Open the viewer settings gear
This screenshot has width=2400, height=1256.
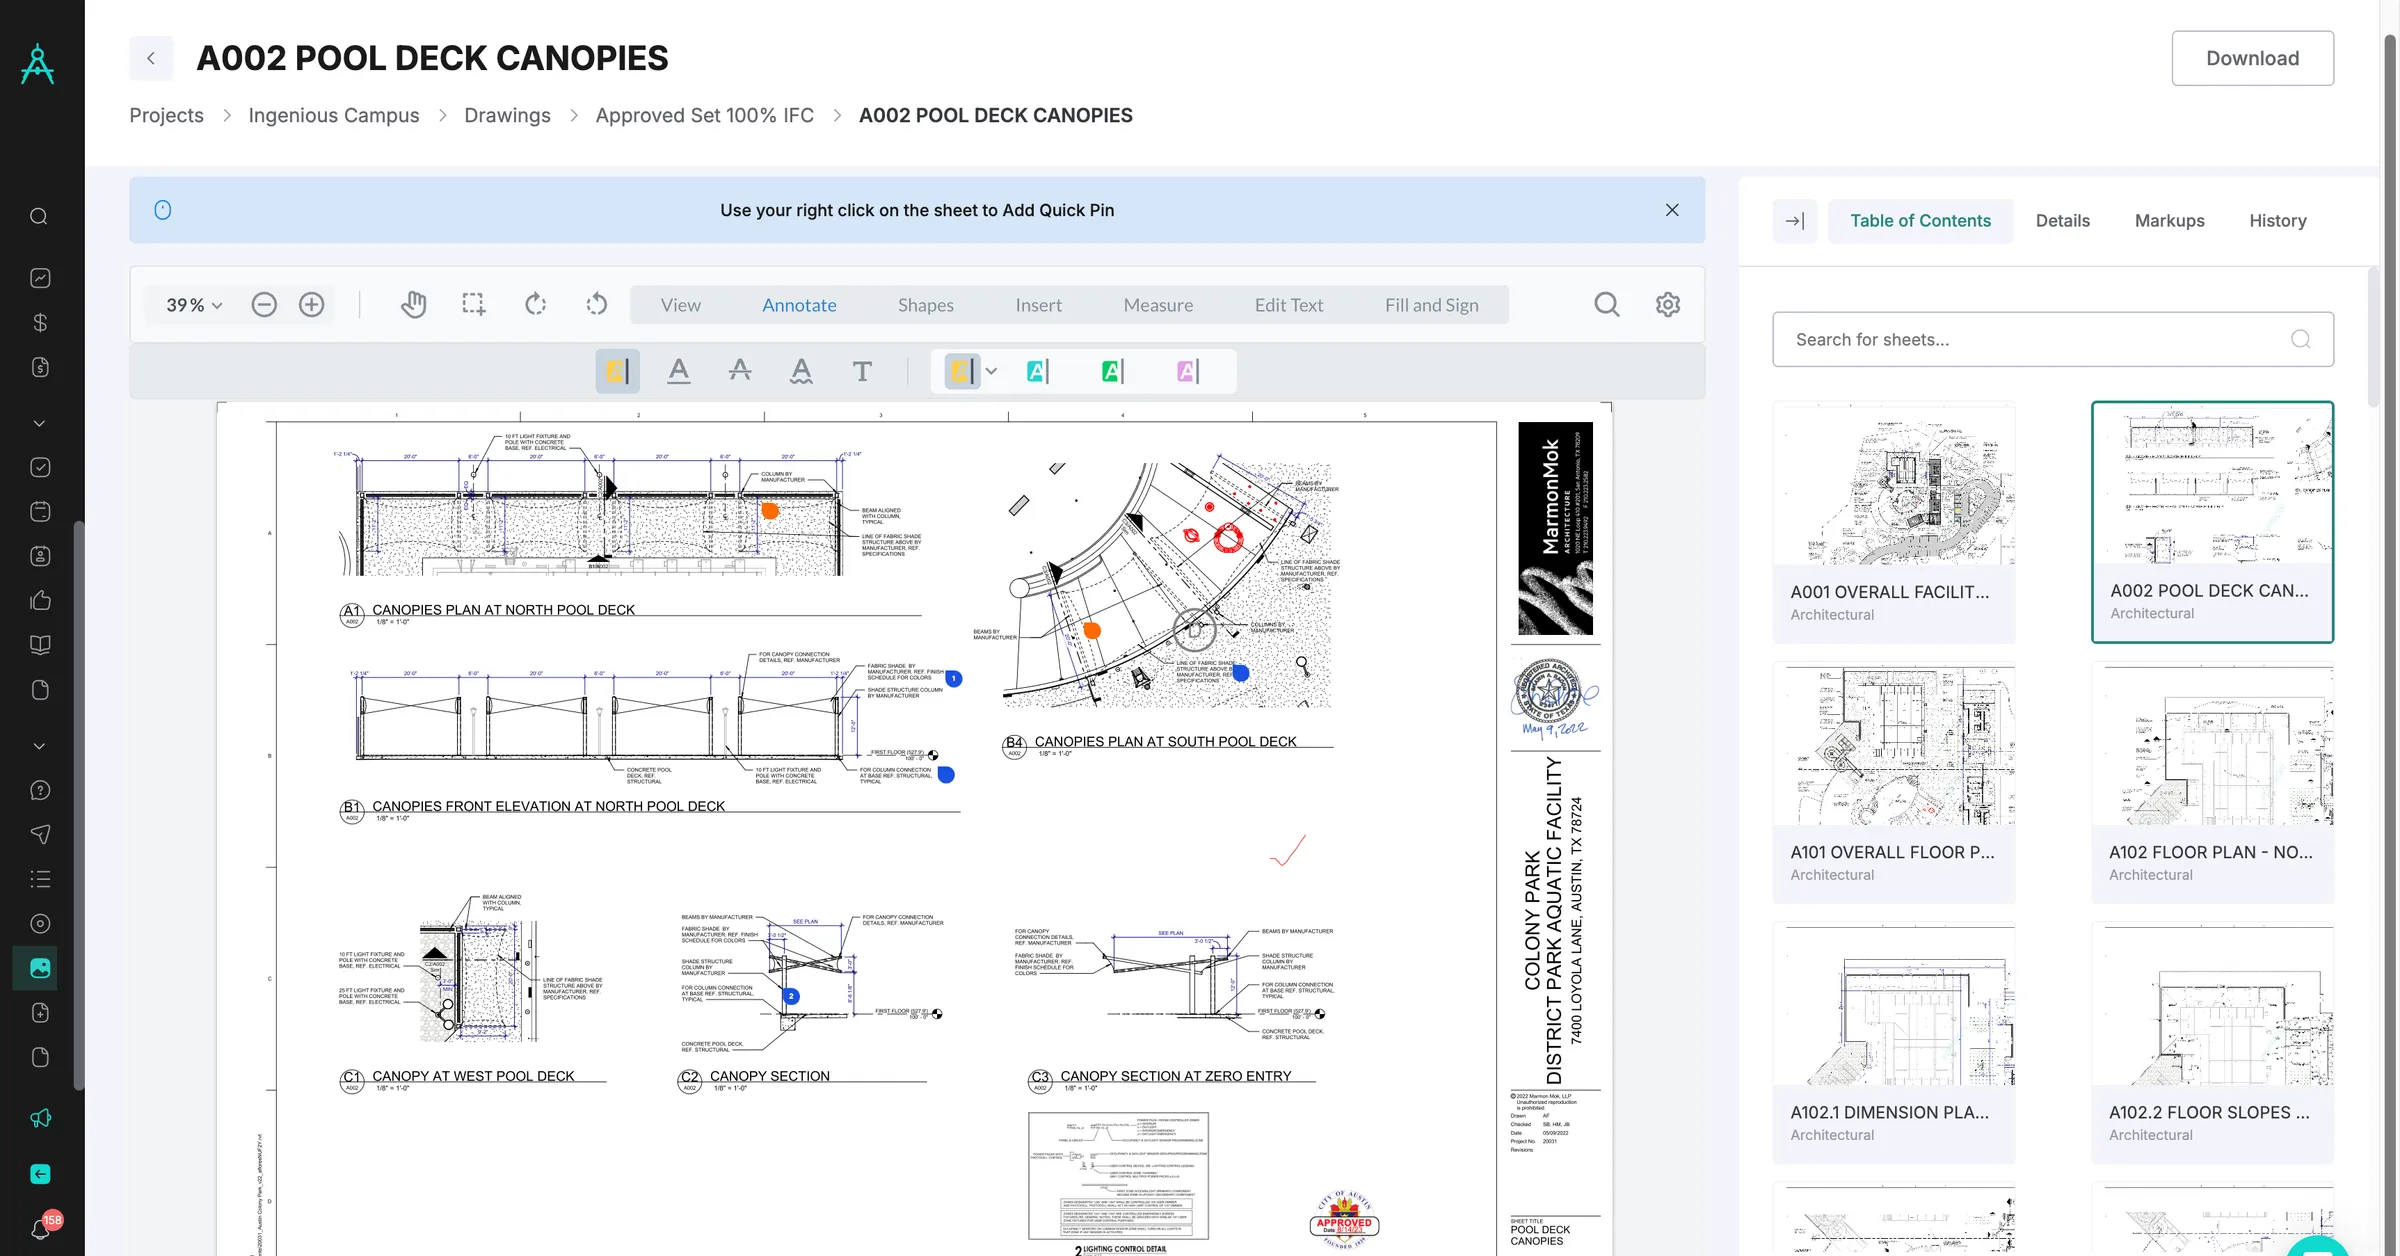point(1668,304)
